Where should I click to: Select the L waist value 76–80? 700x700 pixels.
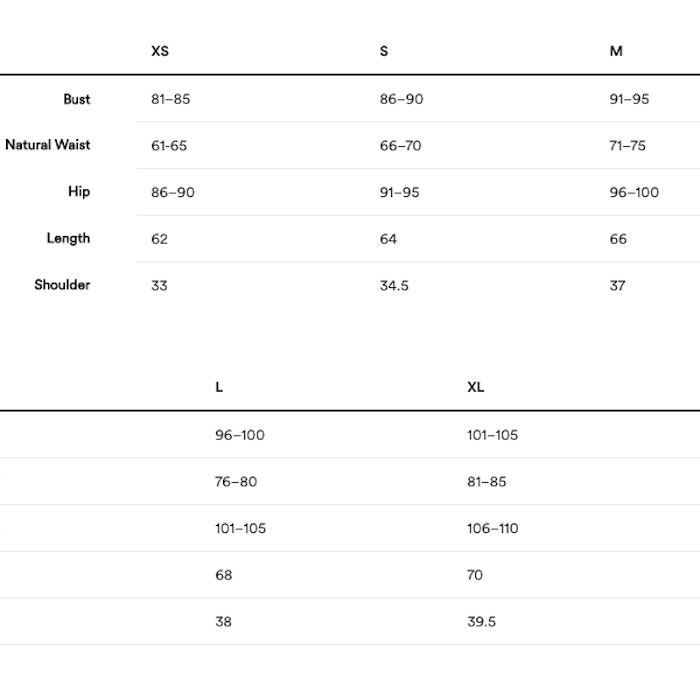236,482
